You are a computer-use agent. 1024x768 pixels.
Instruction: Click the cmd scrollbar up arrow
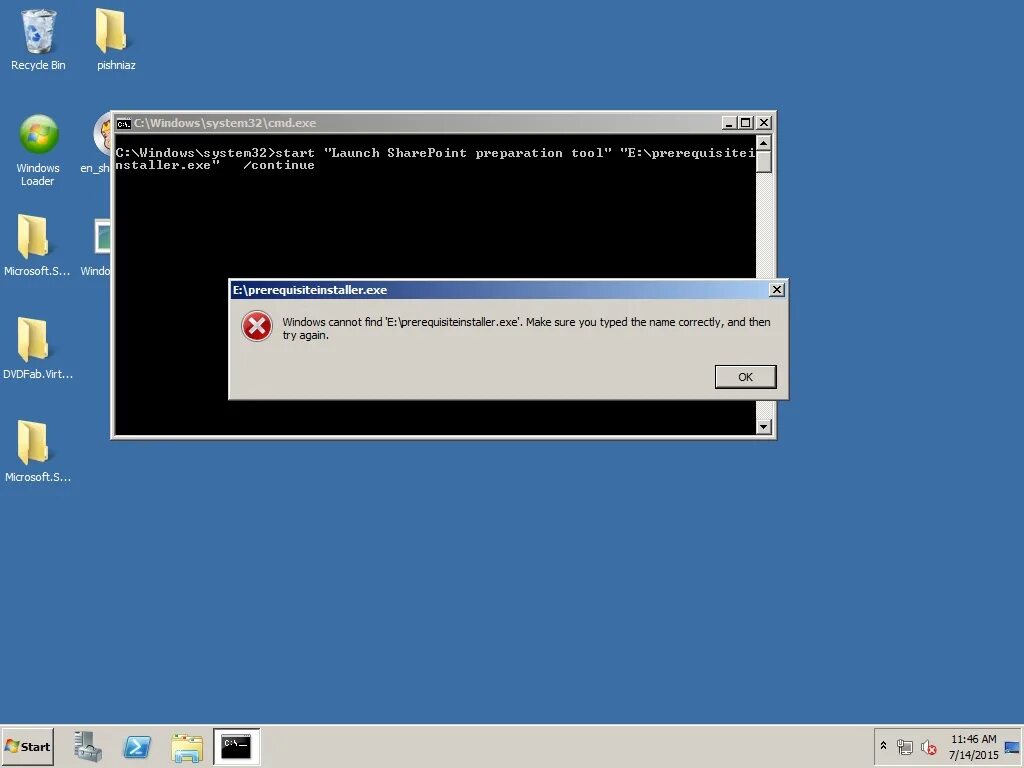coord(763,142)
